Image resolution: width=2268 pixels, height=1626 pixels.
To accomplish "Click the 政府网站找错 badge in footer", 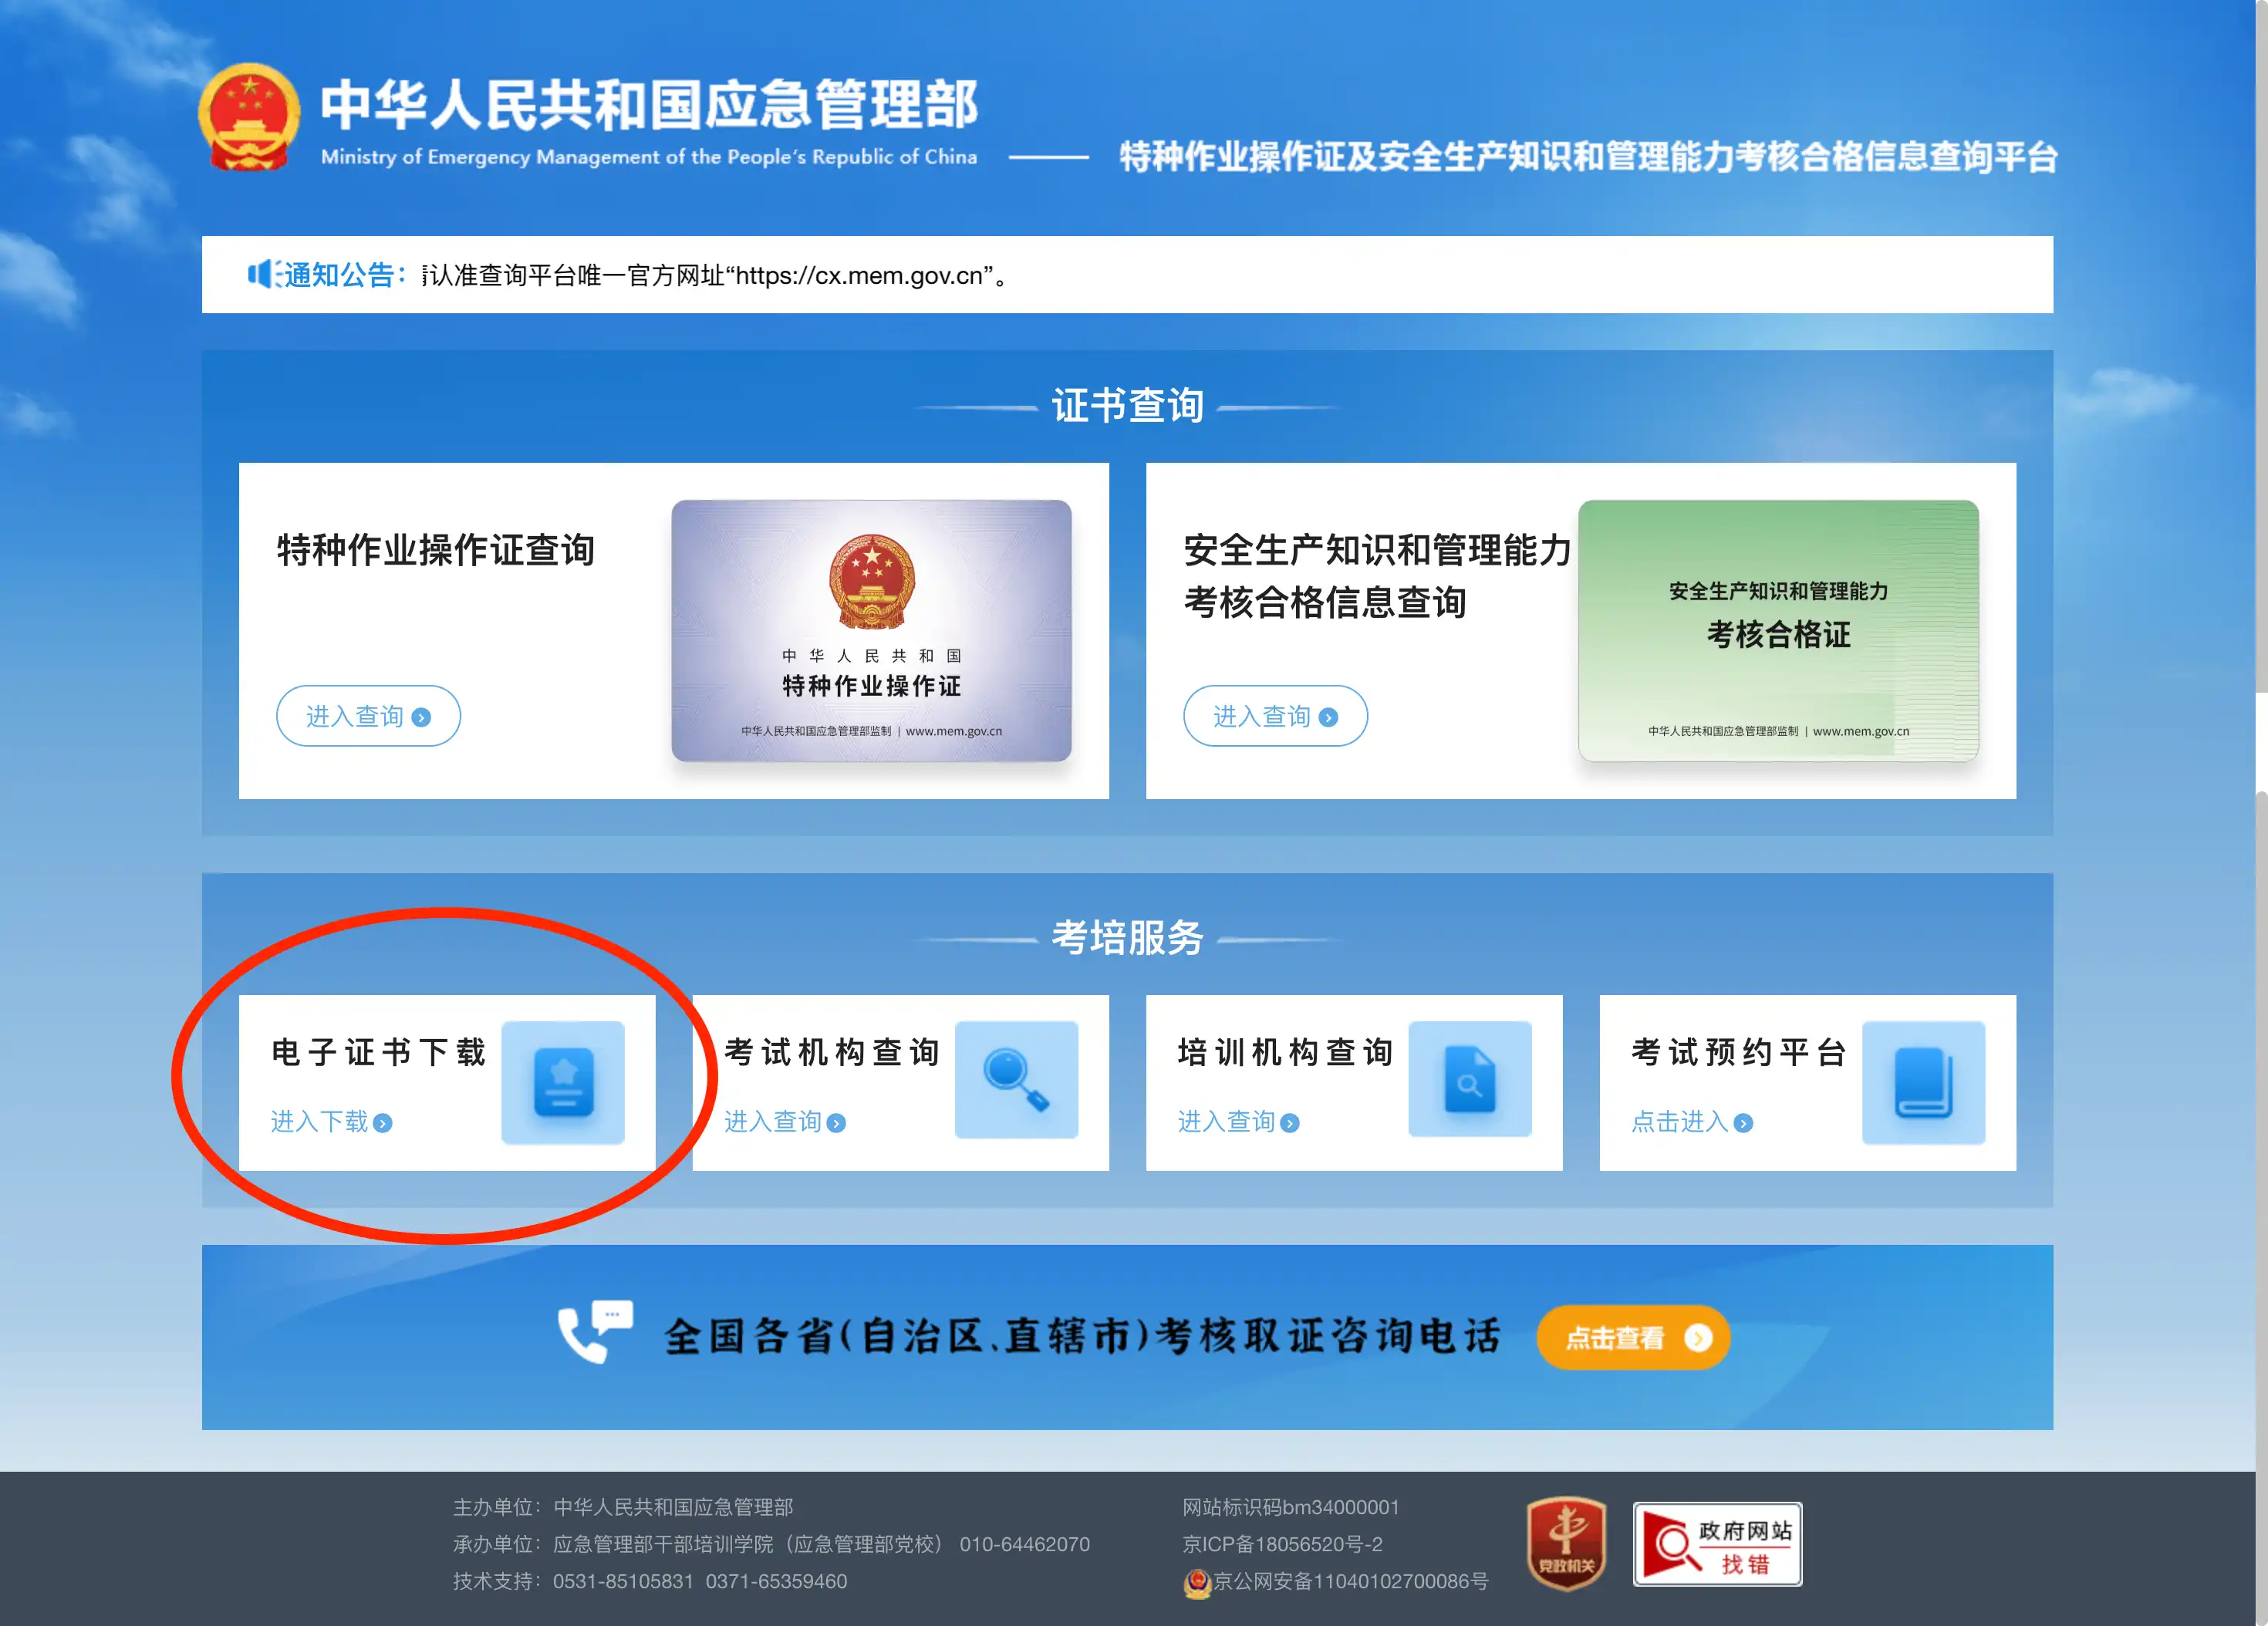I will (x=1717, y=1543).
